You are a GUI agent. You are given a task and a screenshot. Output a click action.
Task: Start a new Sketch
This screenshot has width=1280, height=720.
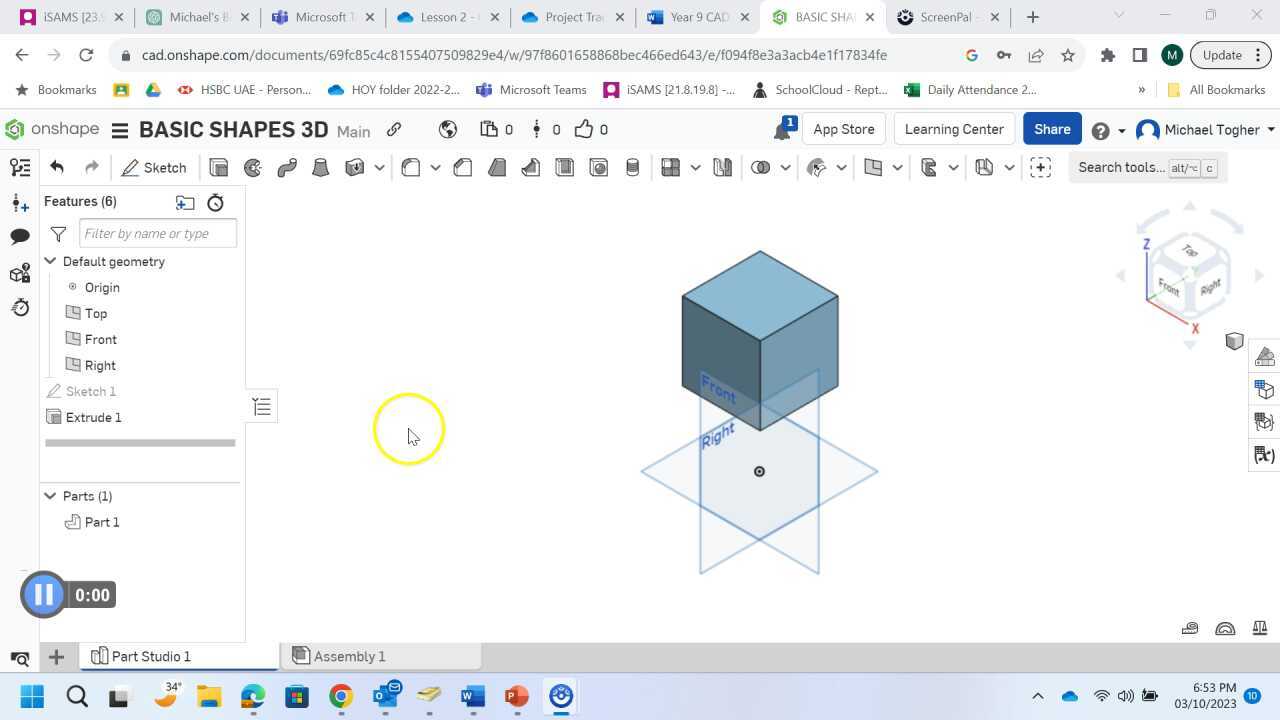tap(155, 167)
